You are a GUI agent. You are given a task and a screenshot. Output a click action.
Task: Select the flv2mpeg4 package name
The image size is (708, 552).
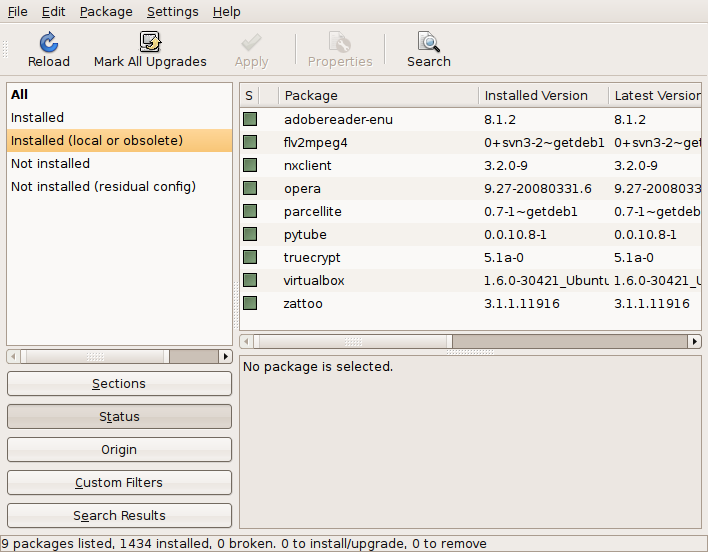tap(316, 143)
